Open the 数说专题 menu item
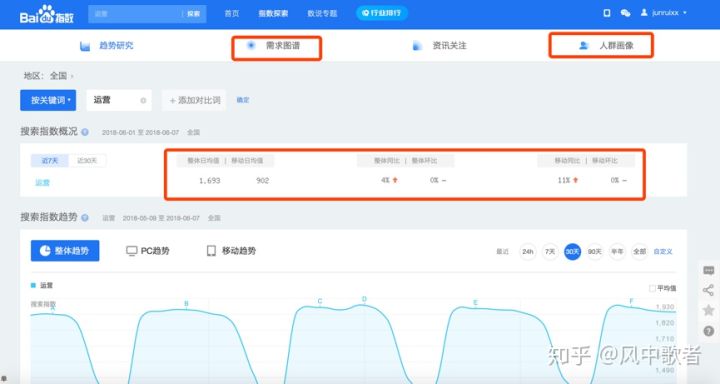Screen dimensions: 720x384 322,13
